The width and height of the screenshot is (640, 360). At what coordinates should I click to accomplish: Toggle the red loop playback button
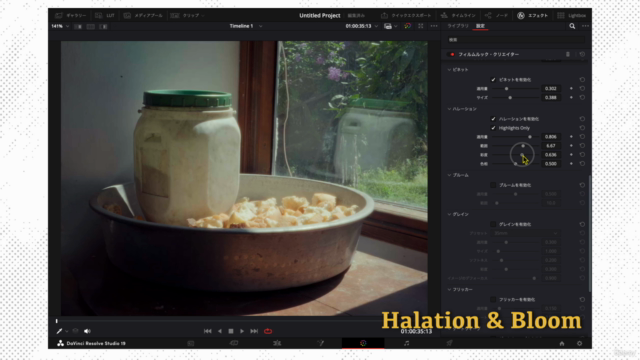[268, 331]
